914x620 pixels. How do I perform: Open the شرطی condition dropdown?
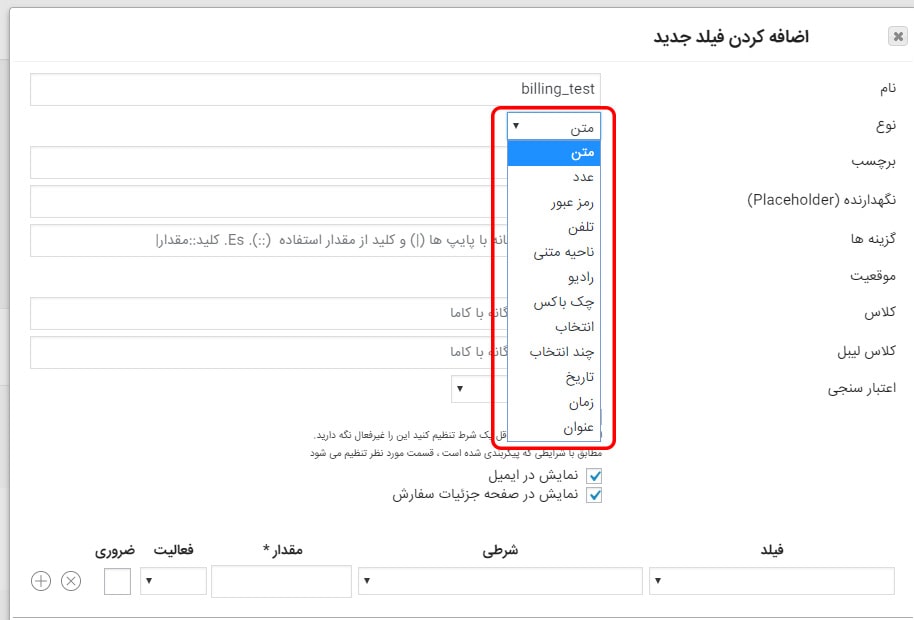(500, 581)
